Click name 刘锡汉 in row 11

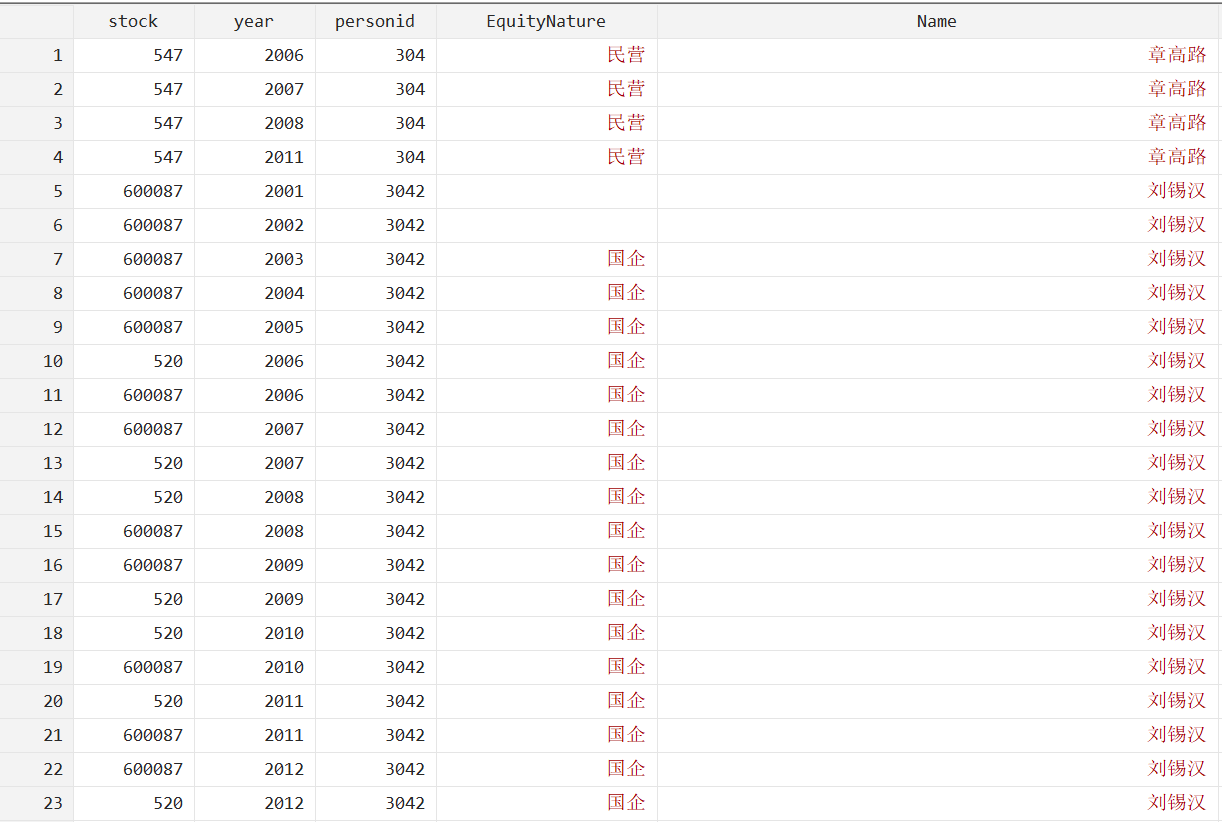[1177, 395]
